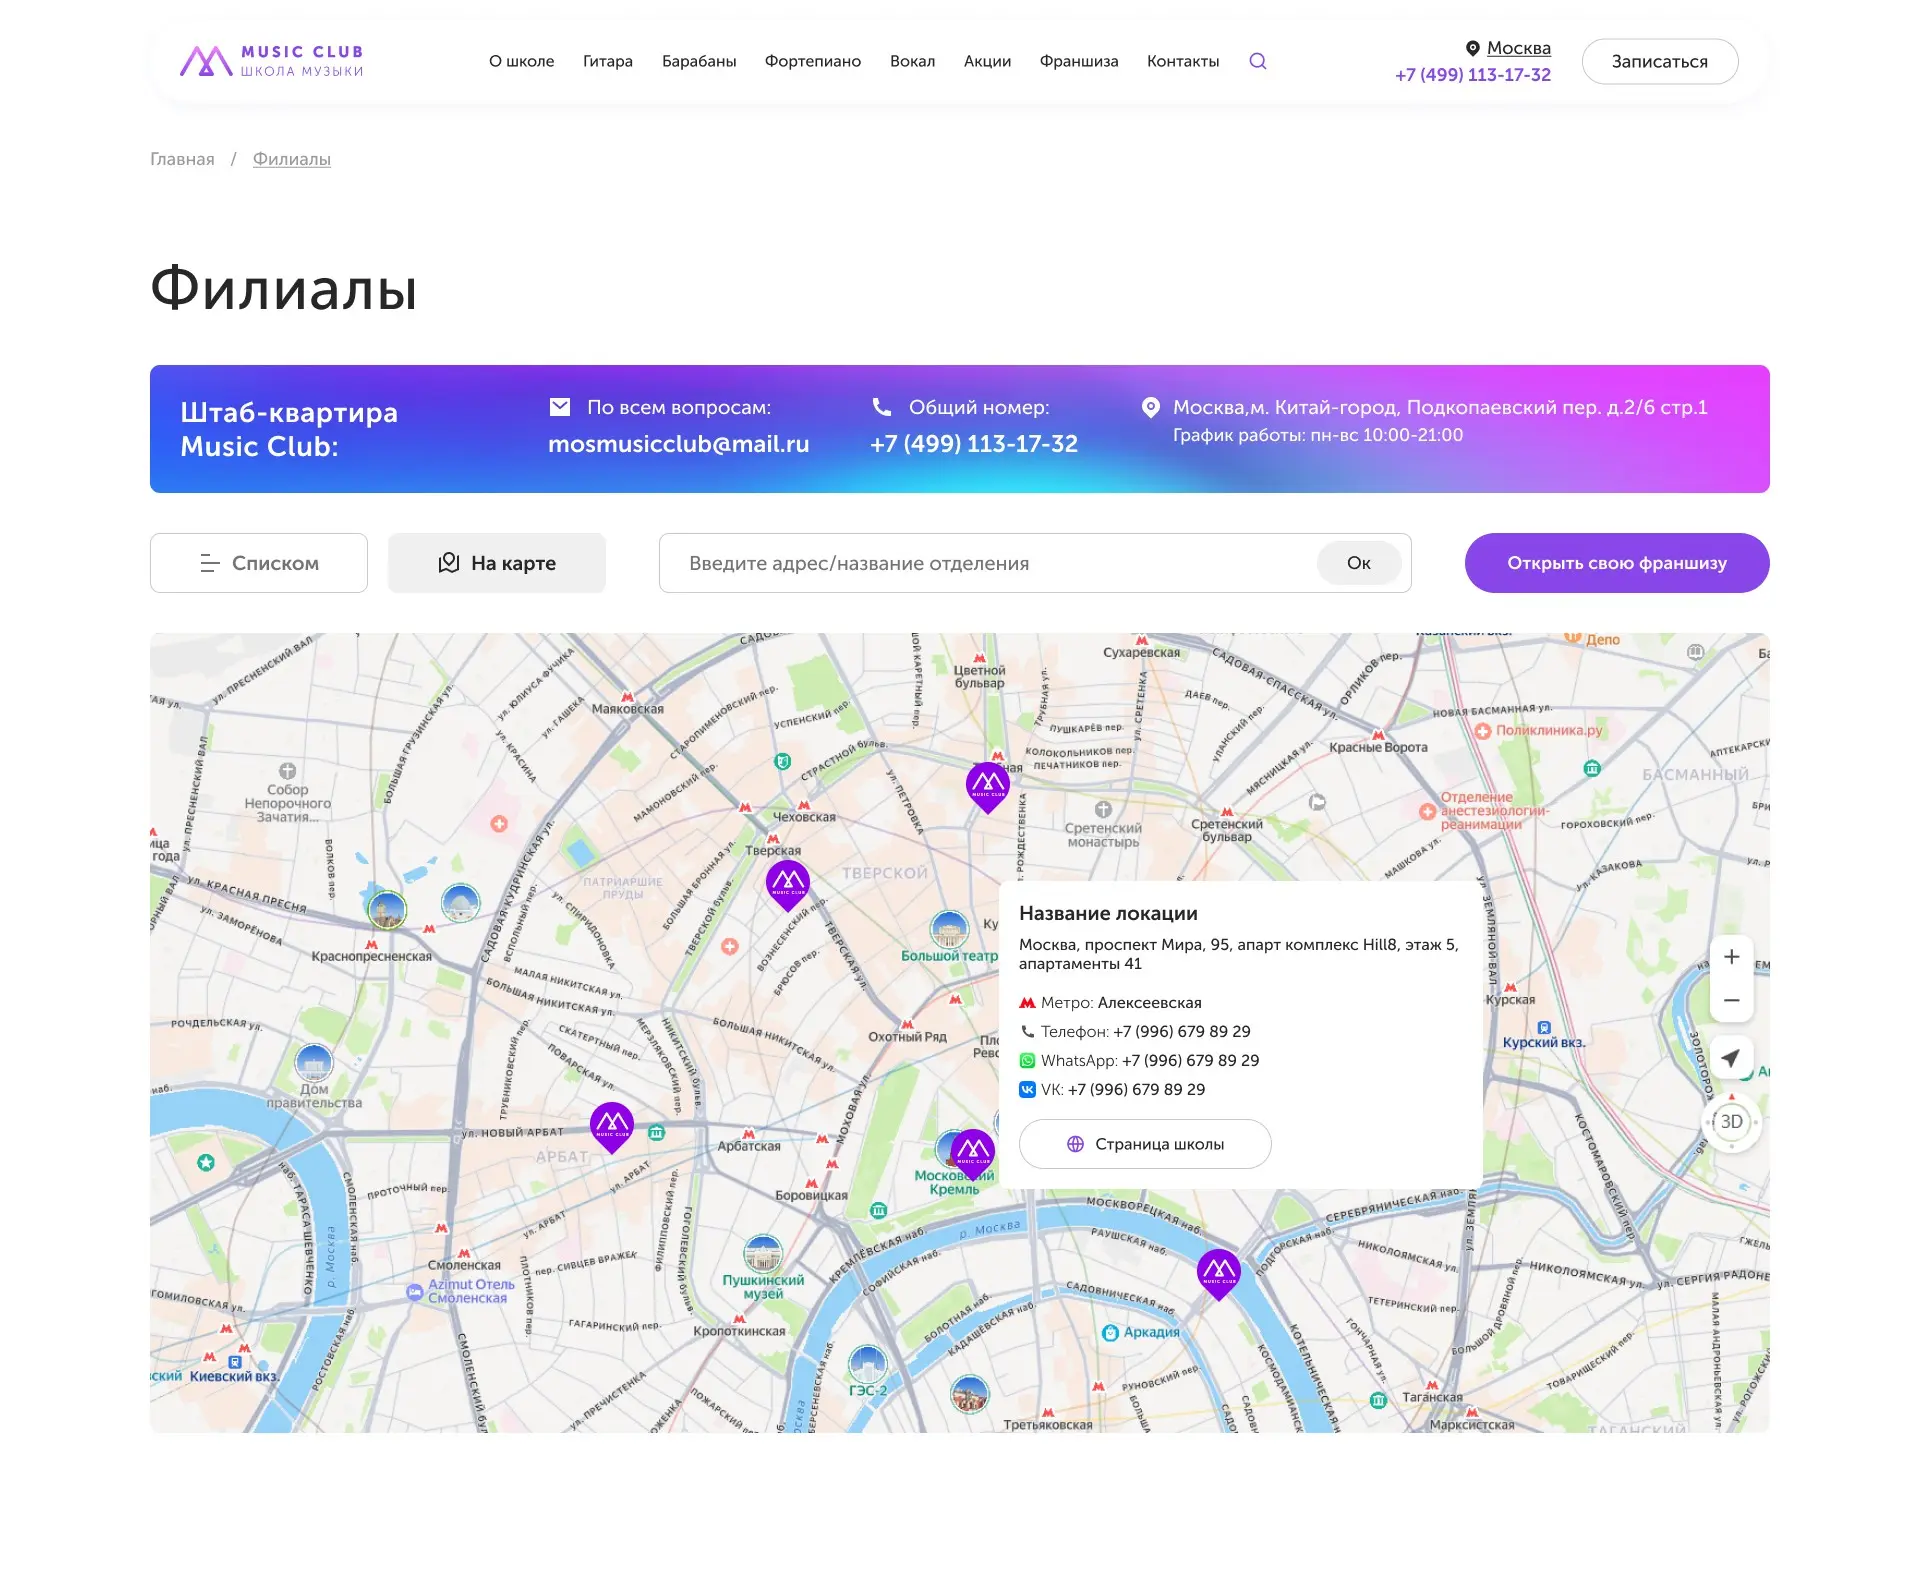Screen dimensions: 1920x1579
Task: Select Music Club marker near Цветной бульвар
Action: tap(988, 787)
